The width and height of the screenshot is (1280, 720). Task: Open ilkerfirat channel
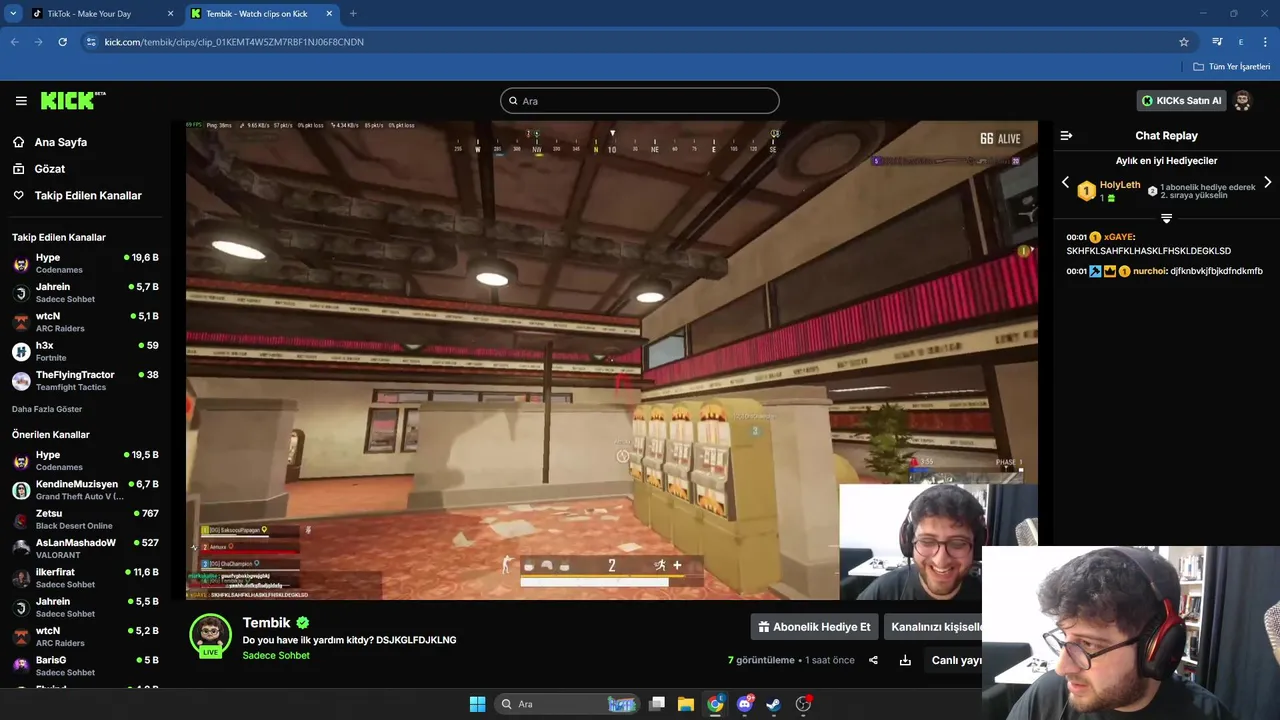pos(85,578)
